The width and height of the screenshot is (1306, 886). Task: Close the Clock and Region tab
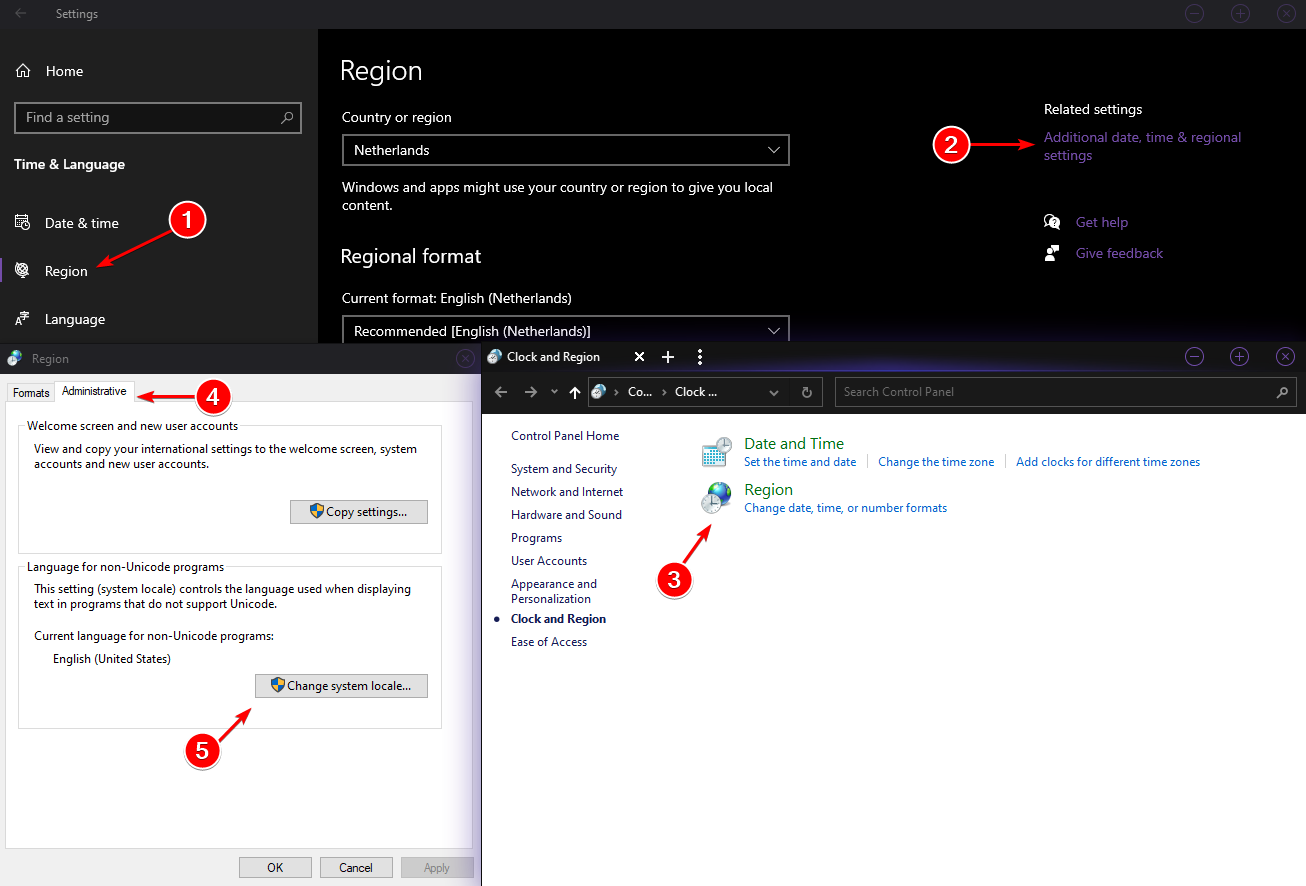640,357
